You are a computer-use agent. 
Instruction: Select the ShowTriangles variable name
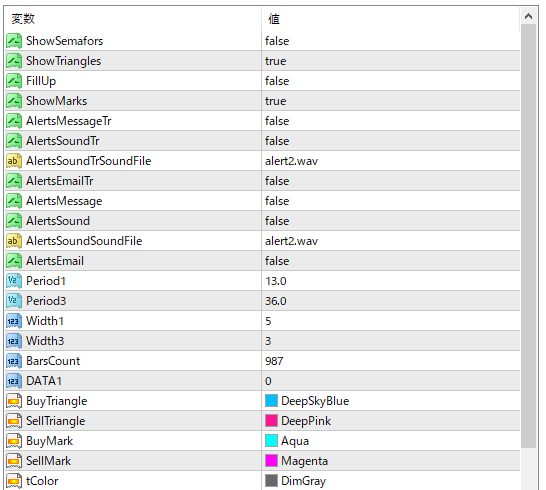point(64,61)
